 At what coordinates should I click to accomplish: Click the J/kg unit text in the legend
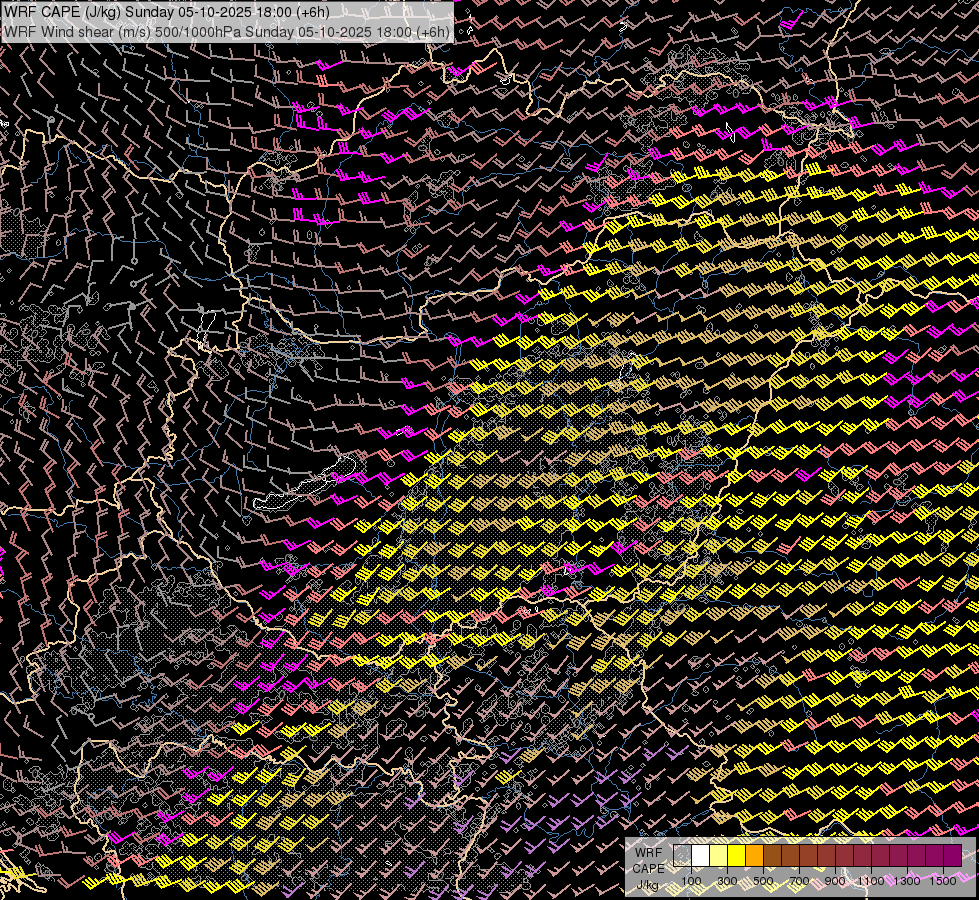[x=648, y=885]
